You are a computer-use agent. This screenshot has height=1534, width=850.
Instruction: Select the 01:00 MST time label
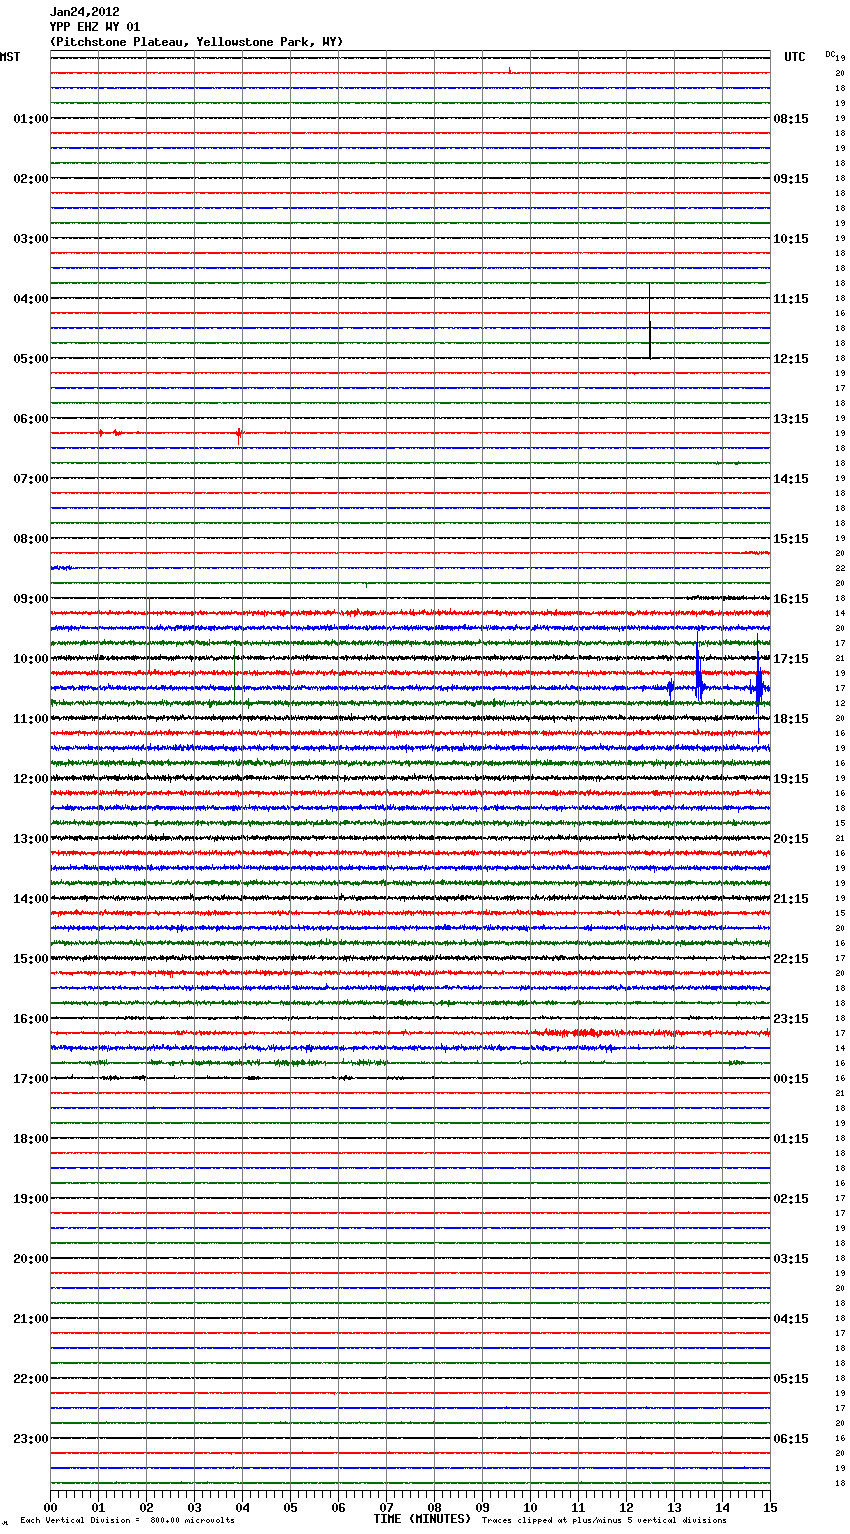click(x=31, y=119)
